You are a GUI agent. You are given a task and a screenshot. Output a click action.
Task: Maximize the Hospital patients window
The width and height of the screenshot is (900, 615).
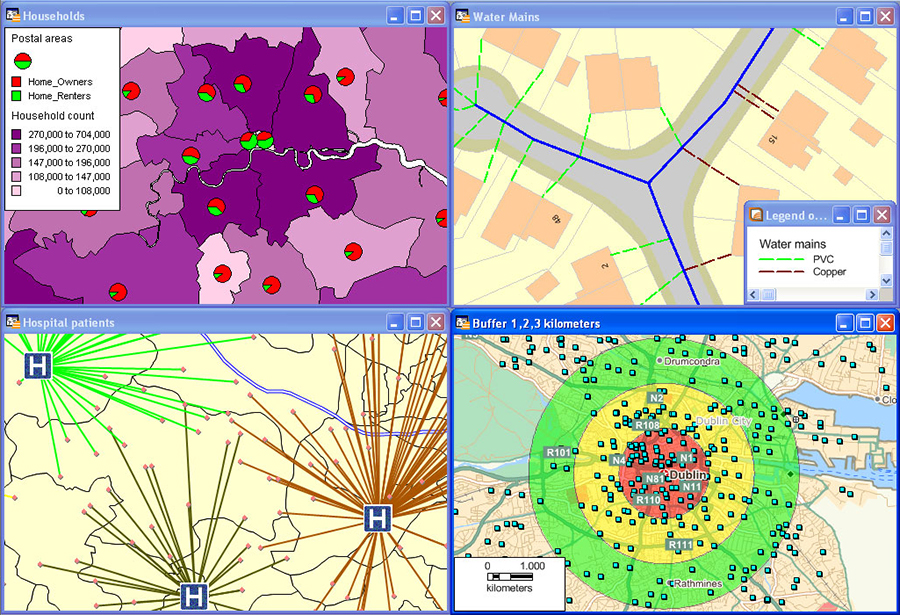pos(416,322)
